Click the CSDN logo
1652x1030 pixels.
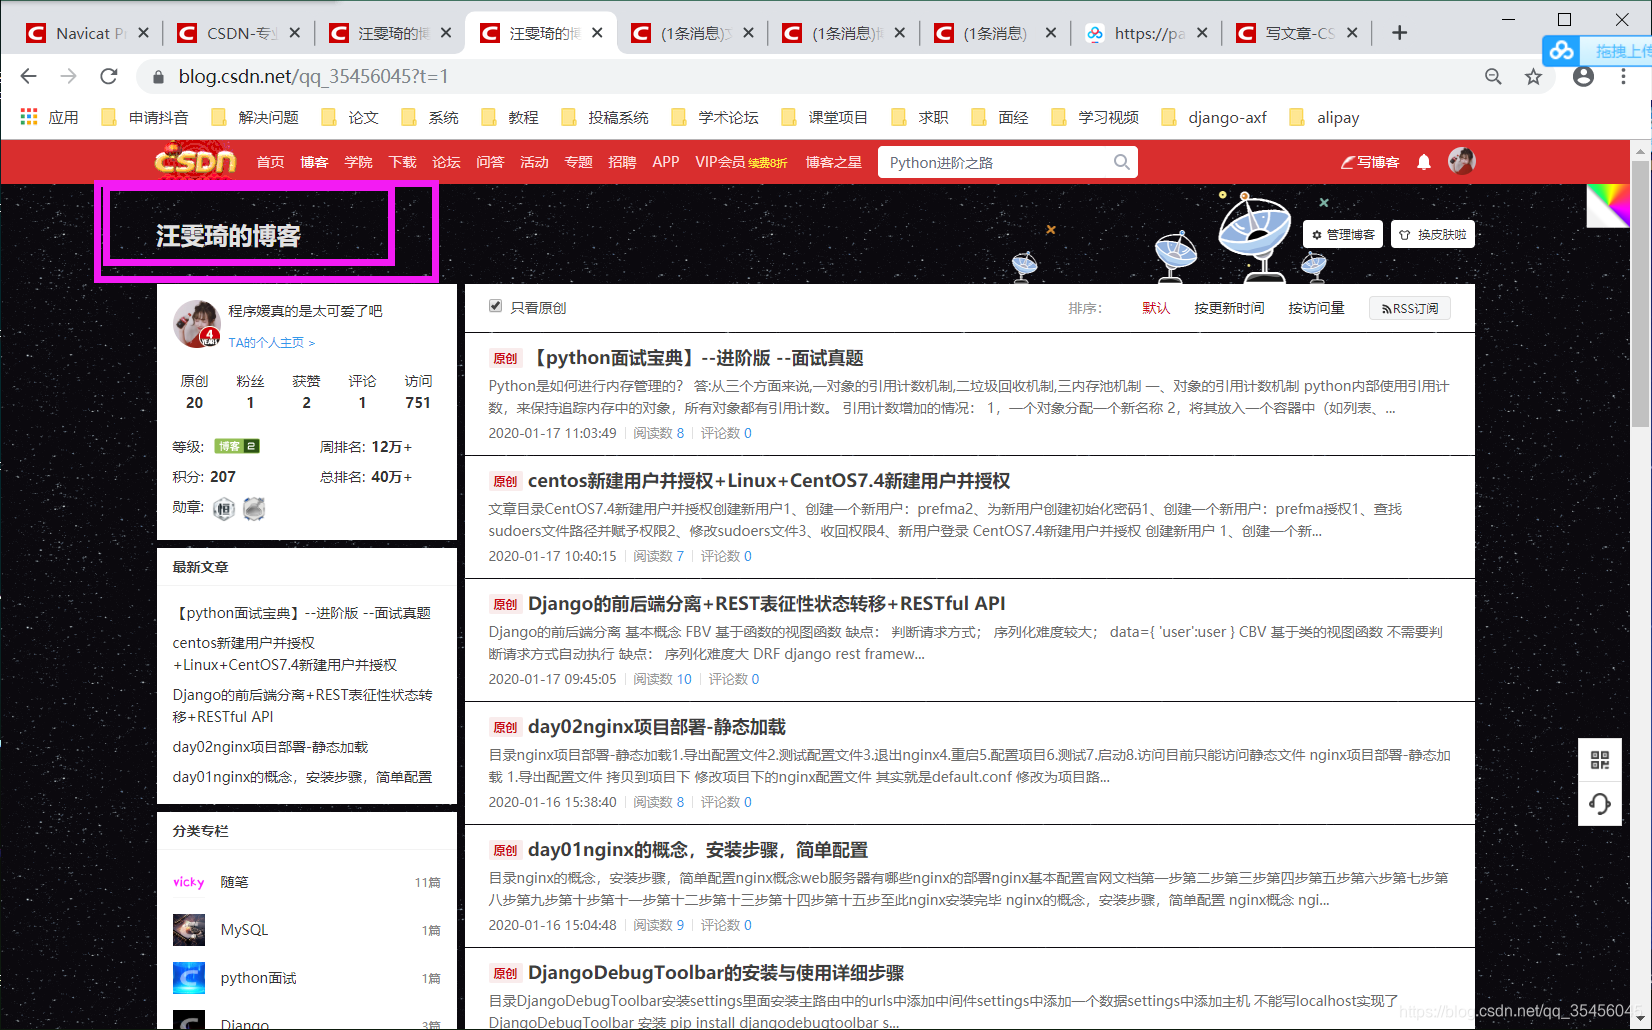coord(195,161)
